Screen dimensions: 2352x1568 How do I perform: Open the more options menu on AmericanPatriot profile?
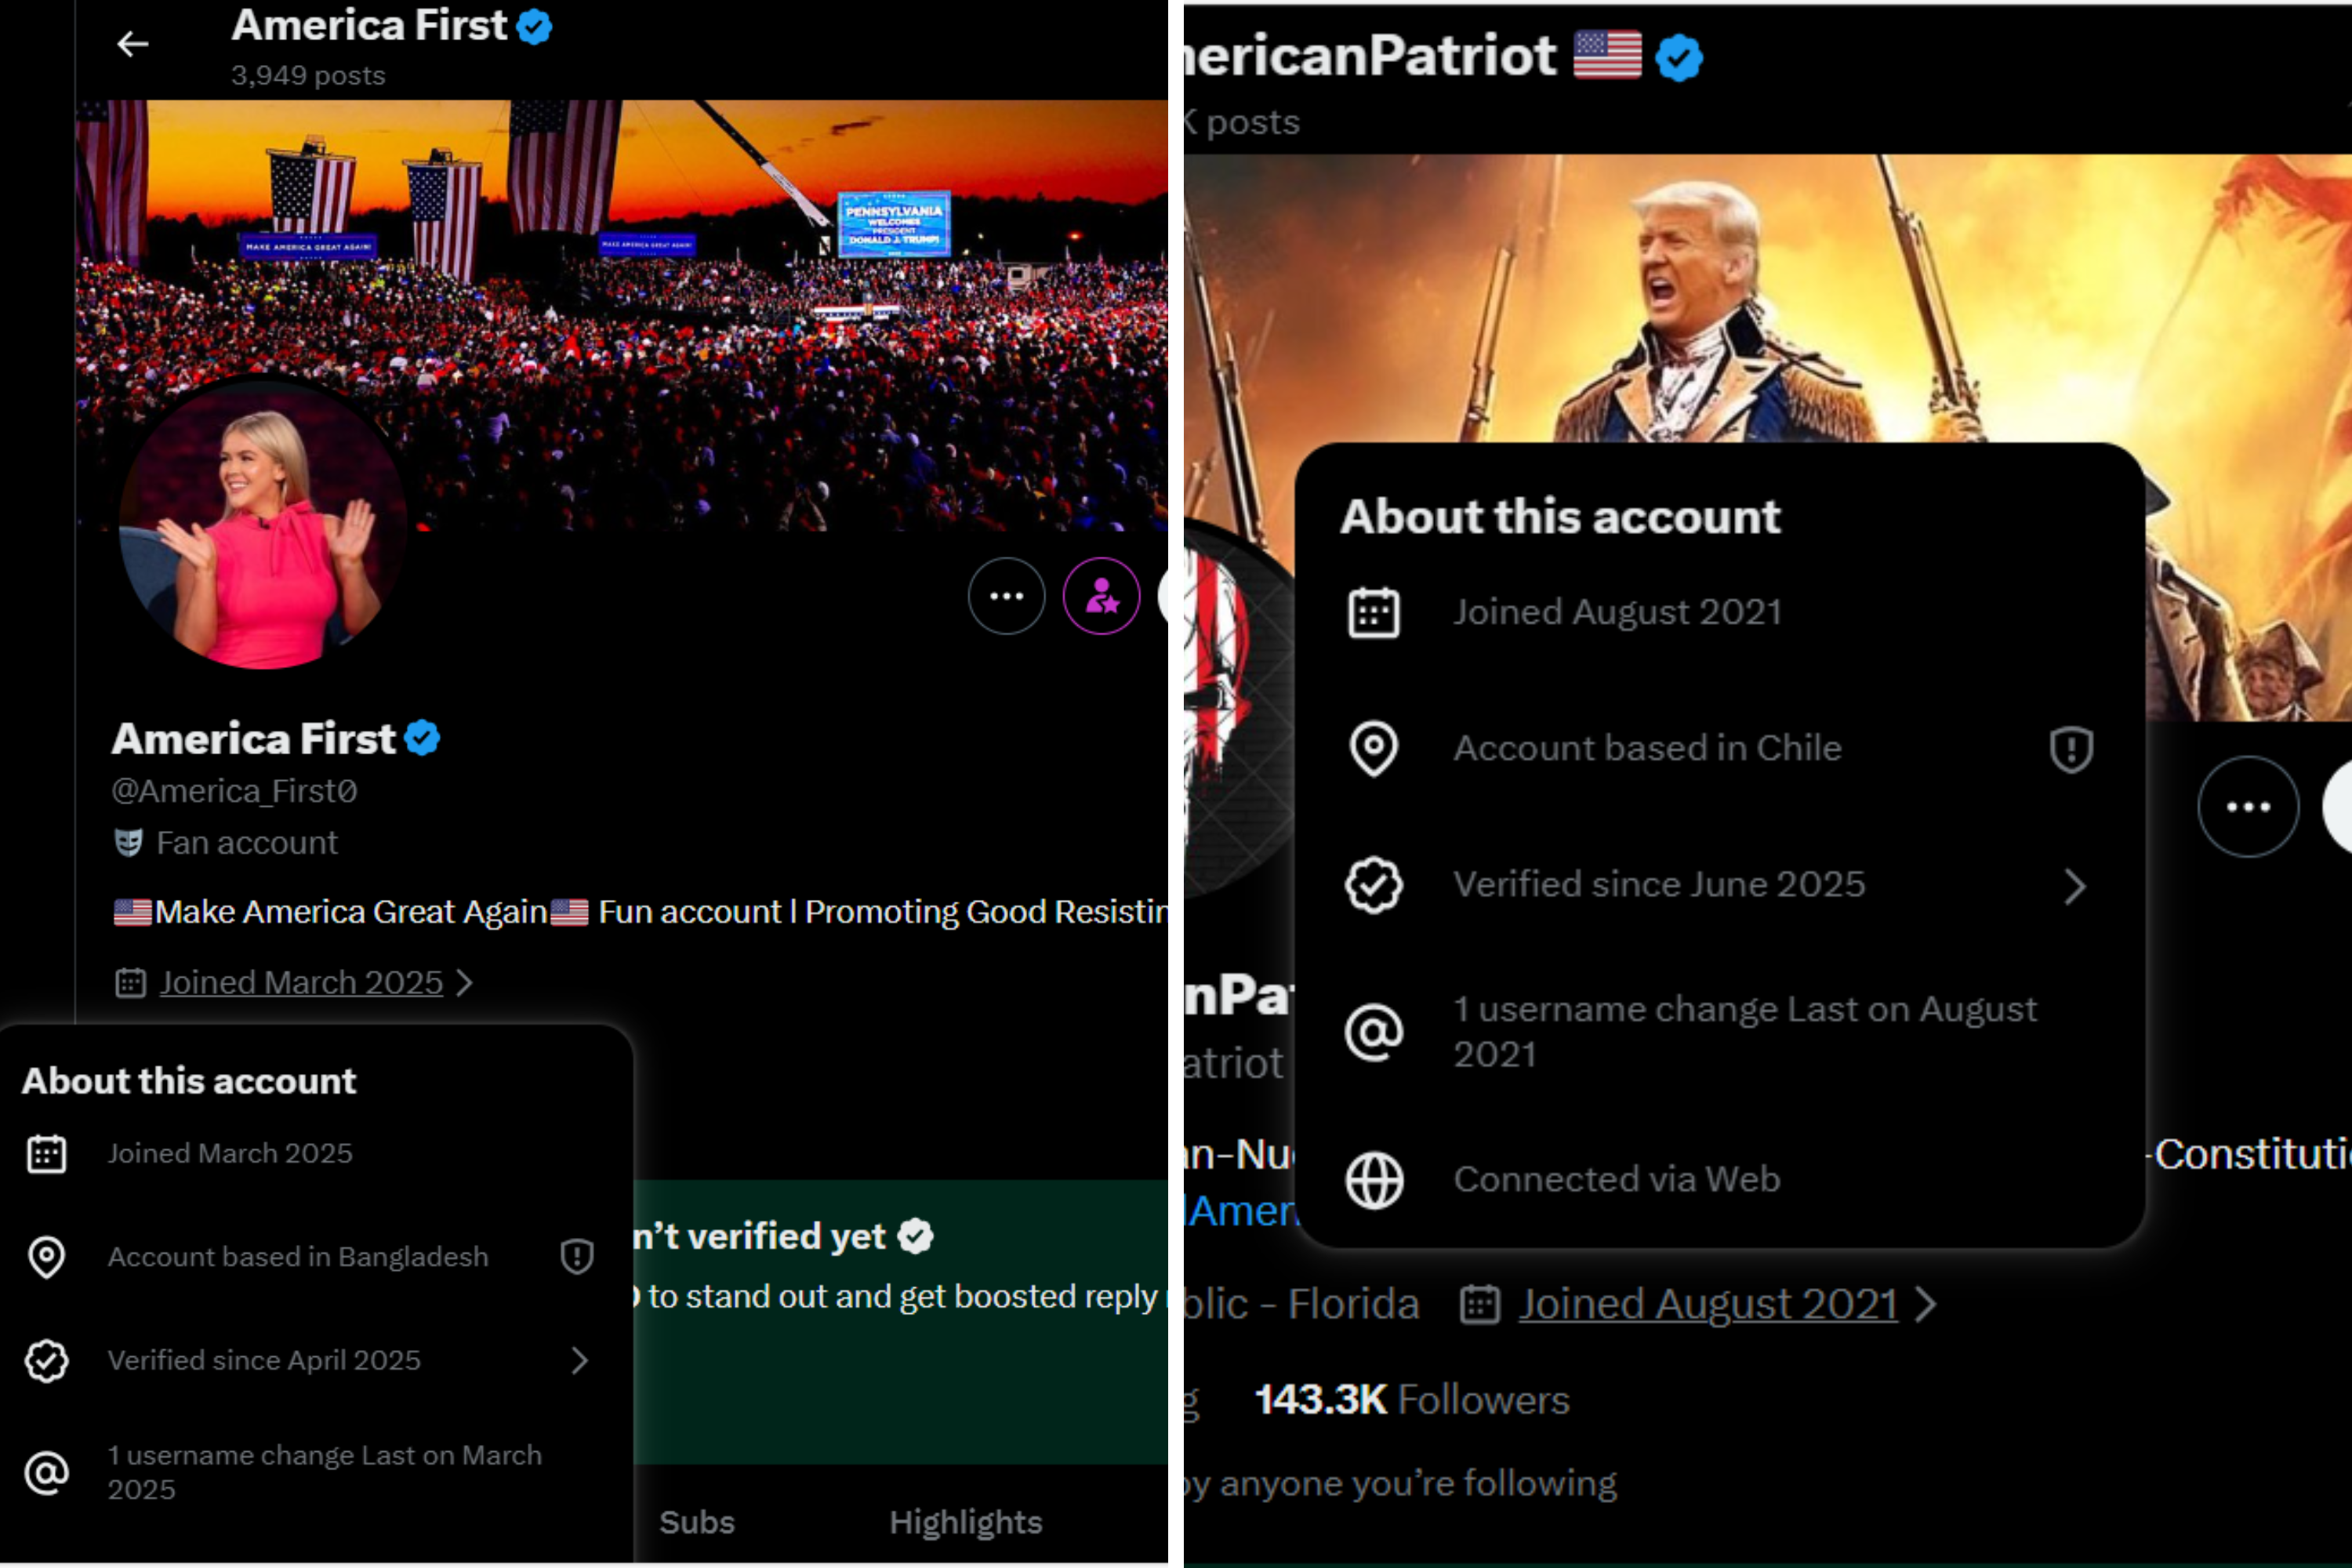tap(2248, 807)
